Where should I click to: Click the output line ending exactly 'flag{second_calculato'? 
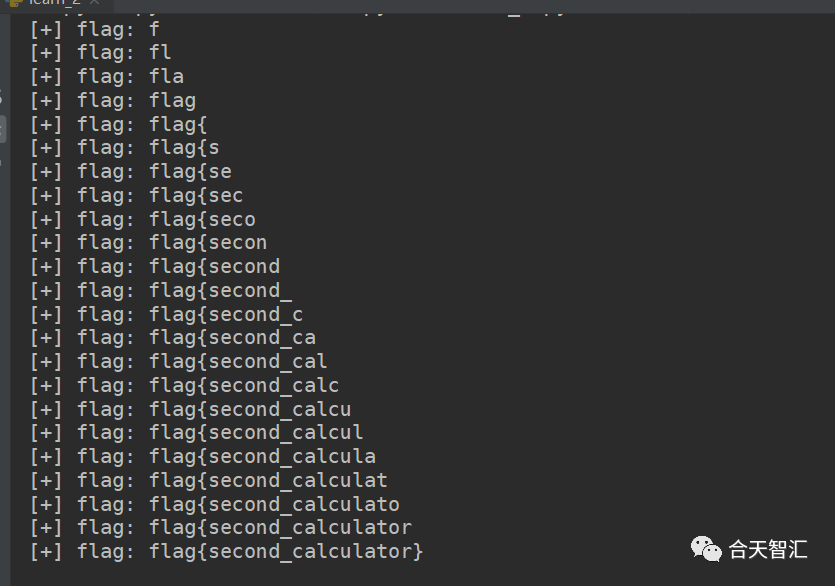tap(214, 505)
